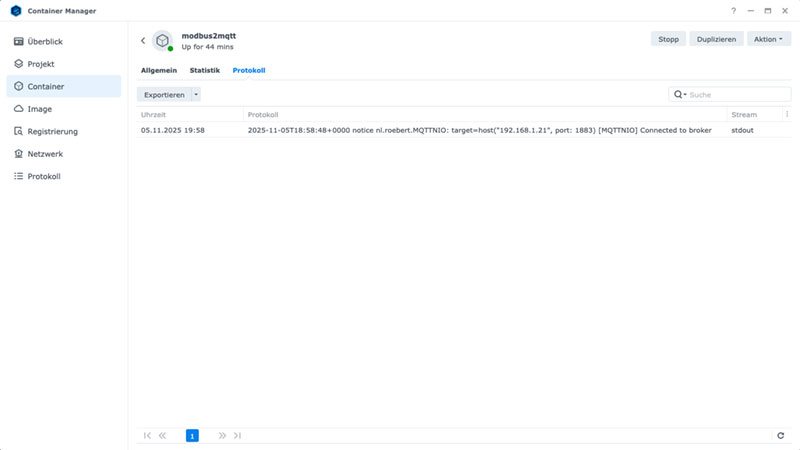Open Überblick in the sidebar

pos(45,42)
